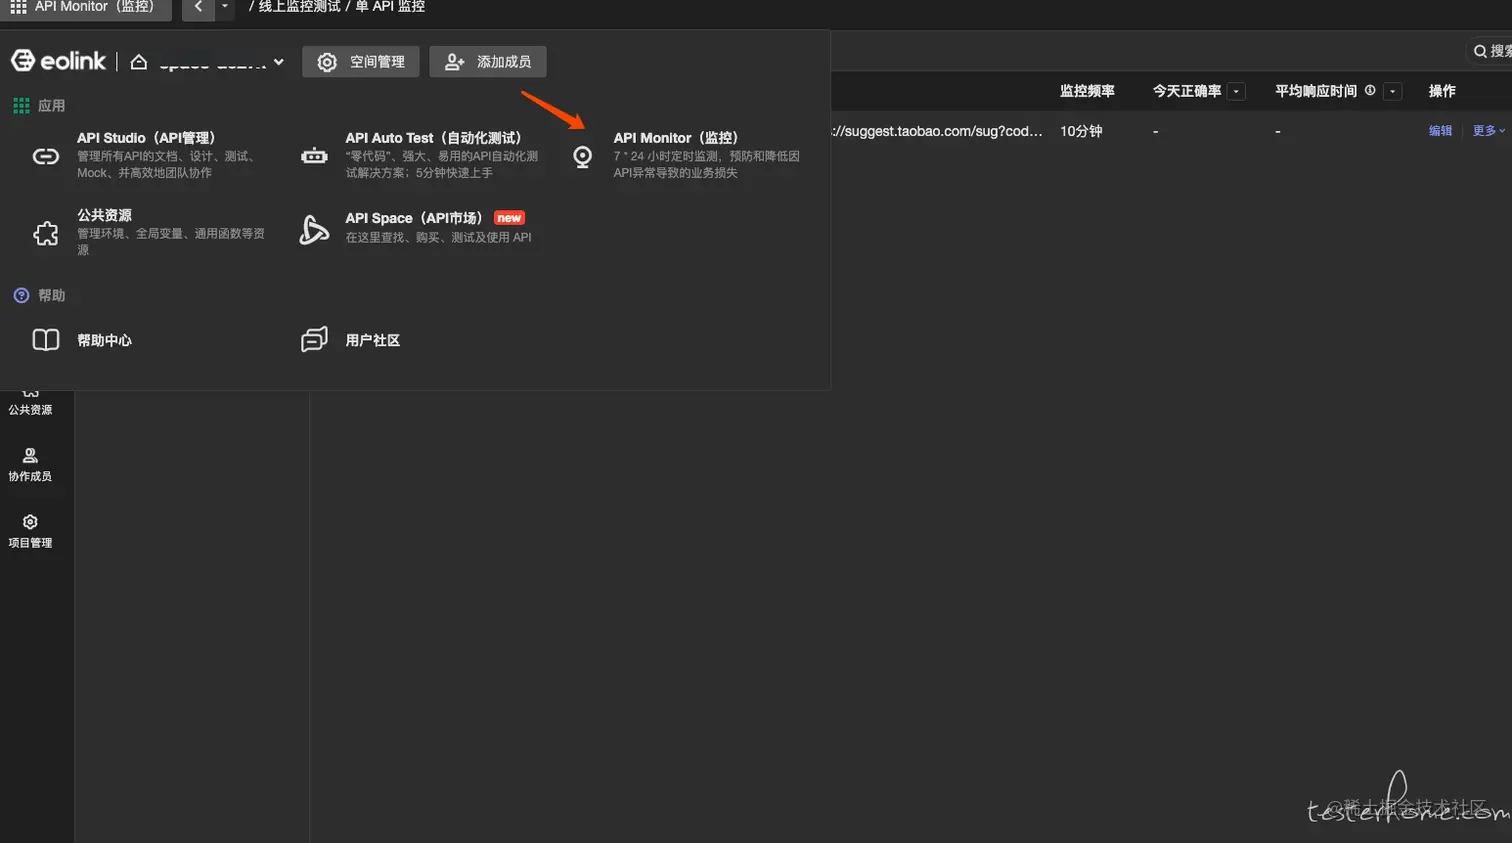Click the 公共资源 puzzle icon in app menu
This screenshot has height=843, width=1512.
tap(46, 234)
